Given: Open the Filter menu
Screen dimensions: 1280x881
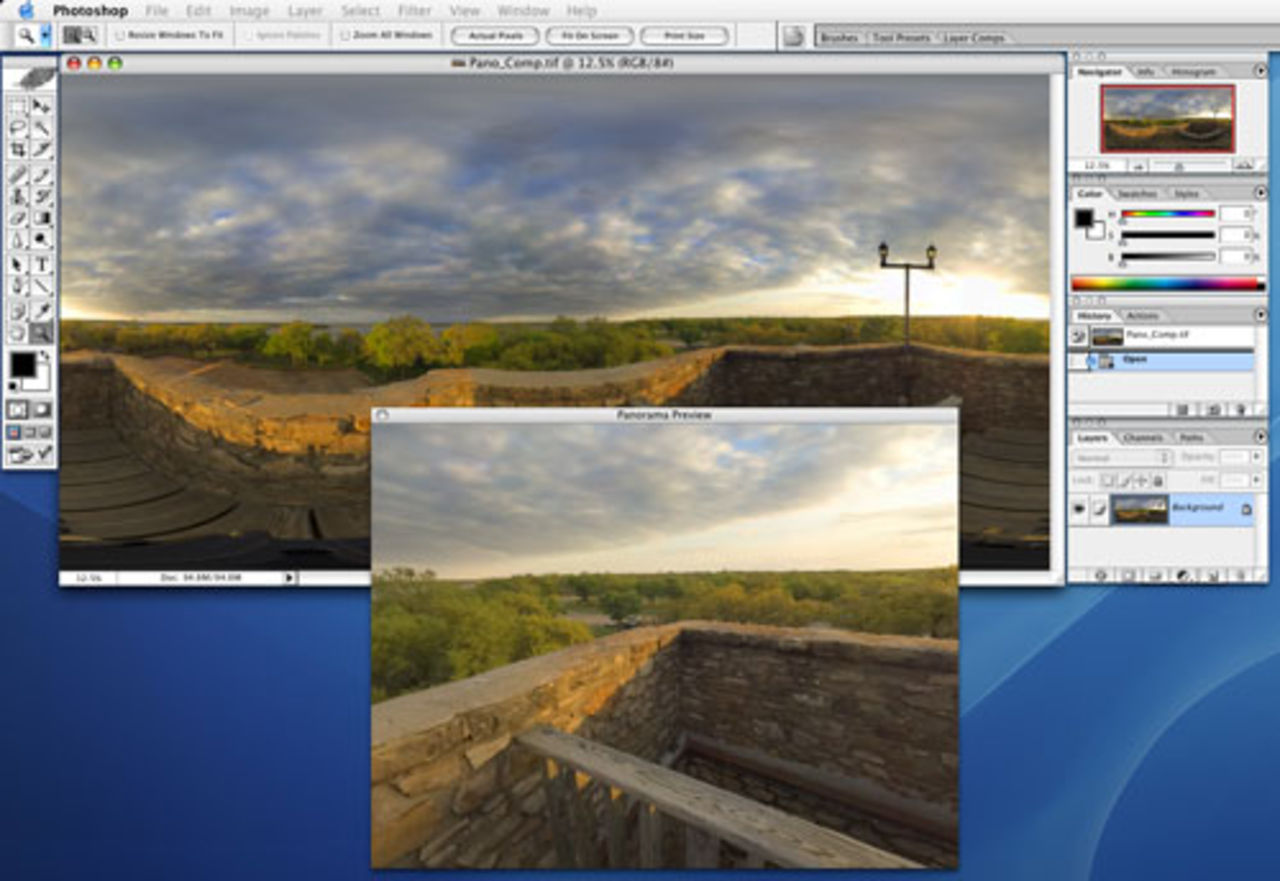Looking at the screenshot, I should pyautogui.click(x=414, y=10).
